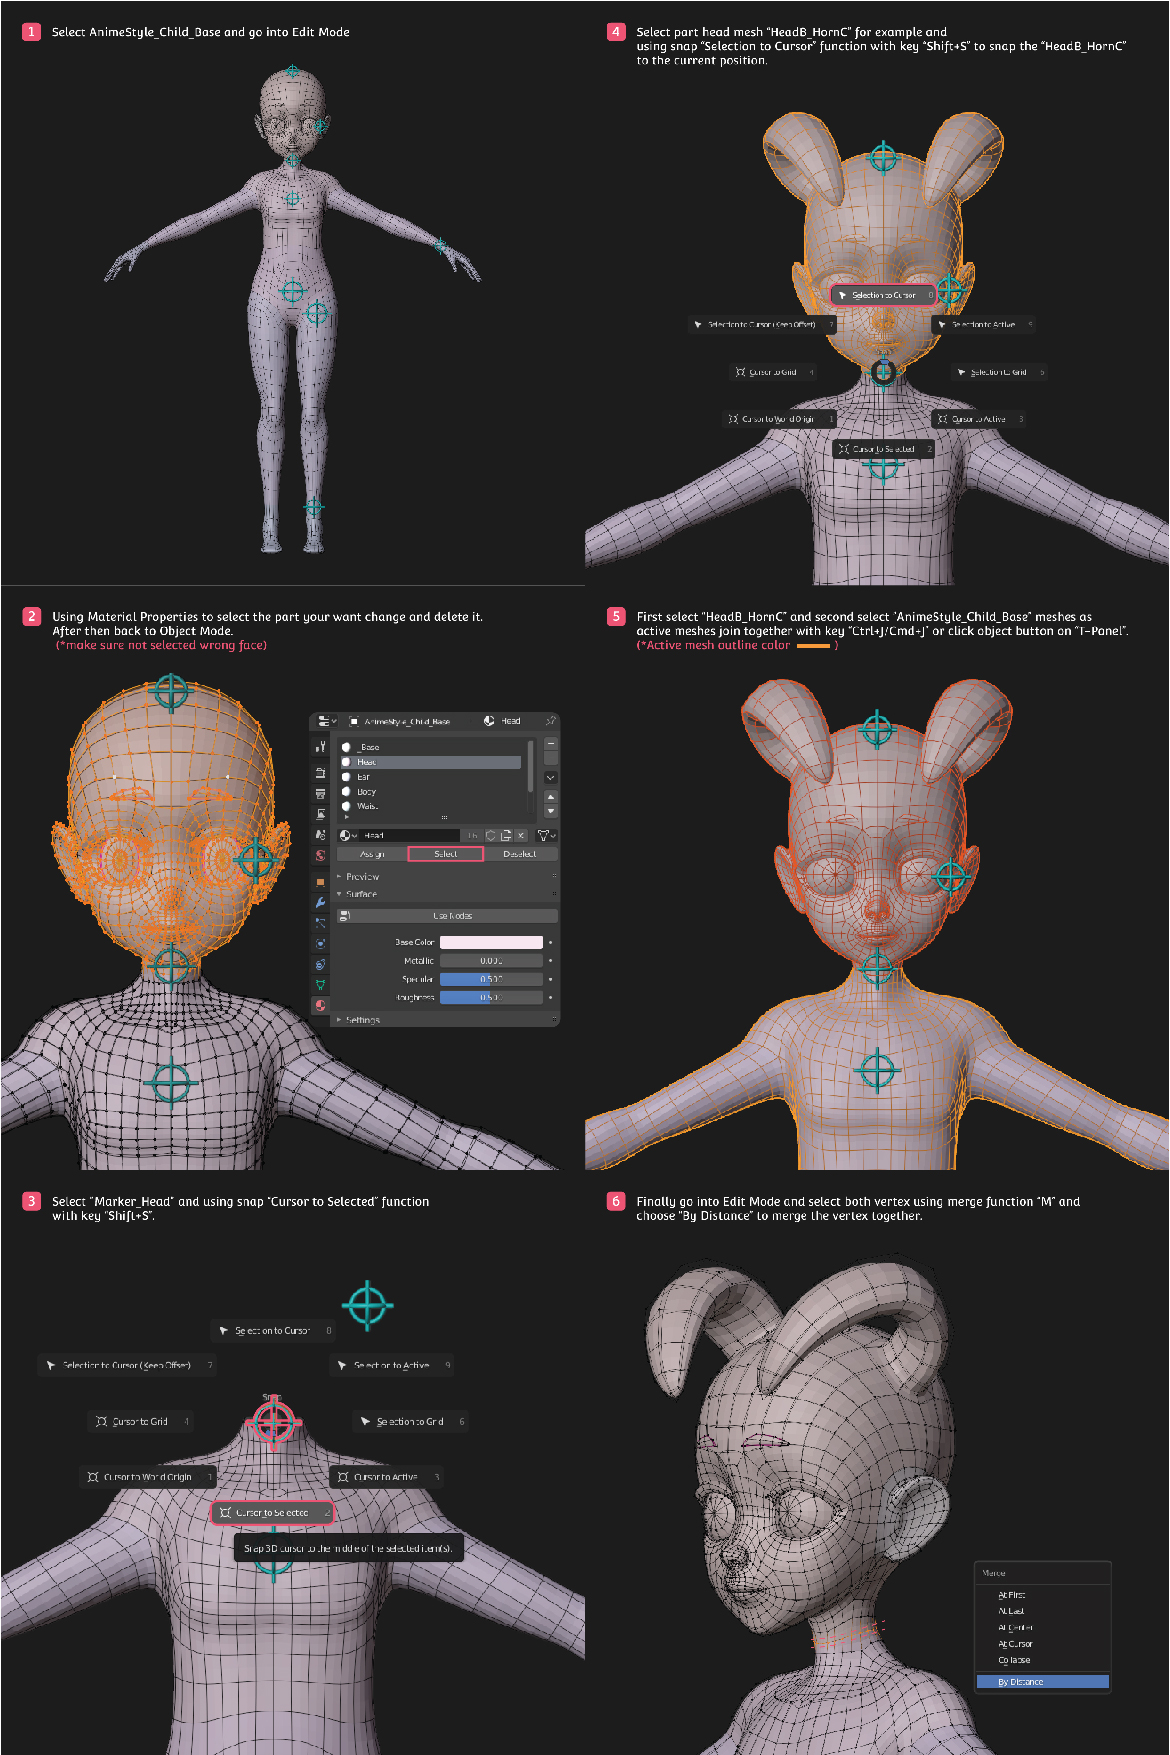The width and height of the screenshot is (1170, 1755).
Task: Open the material link filter dropdown
Action: point(546,835)
